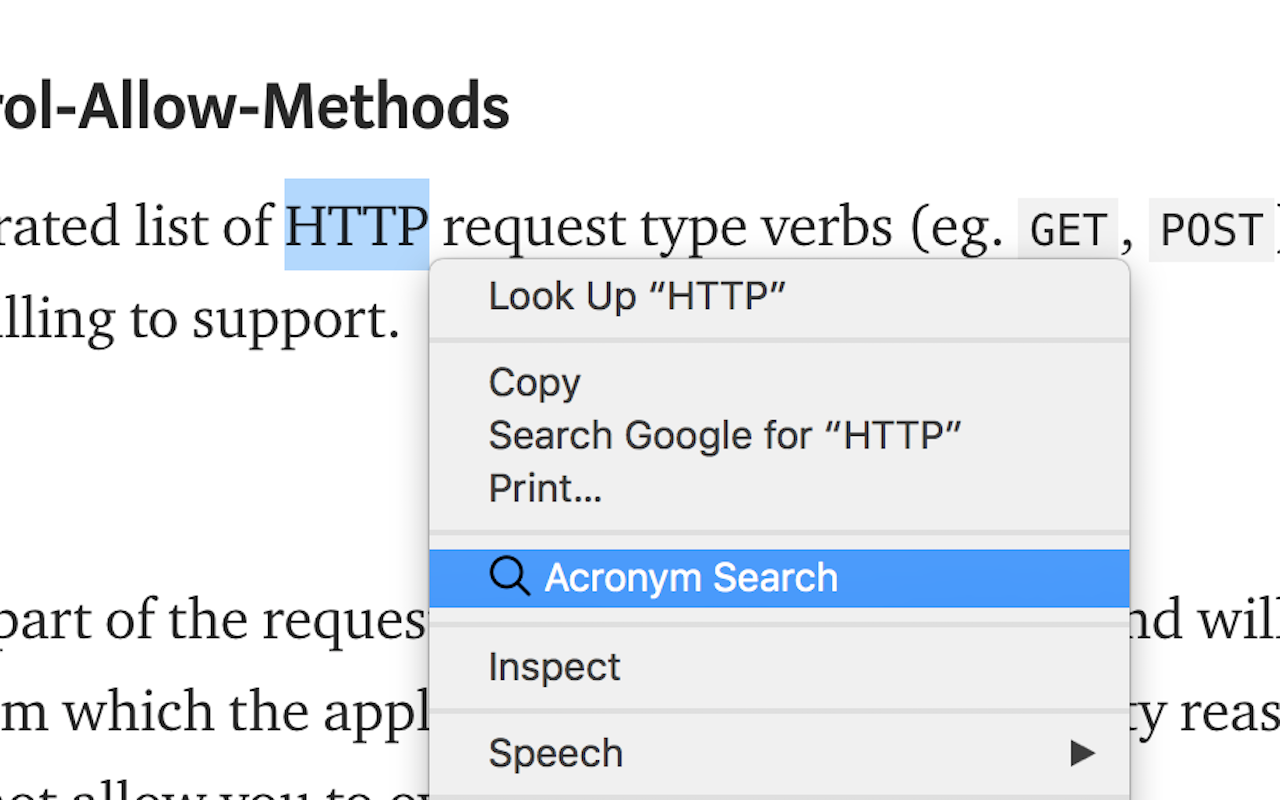The image size is (1280, 800).
Task: Click the highlighted HTTP word
Action: click(x=357, y=225)
